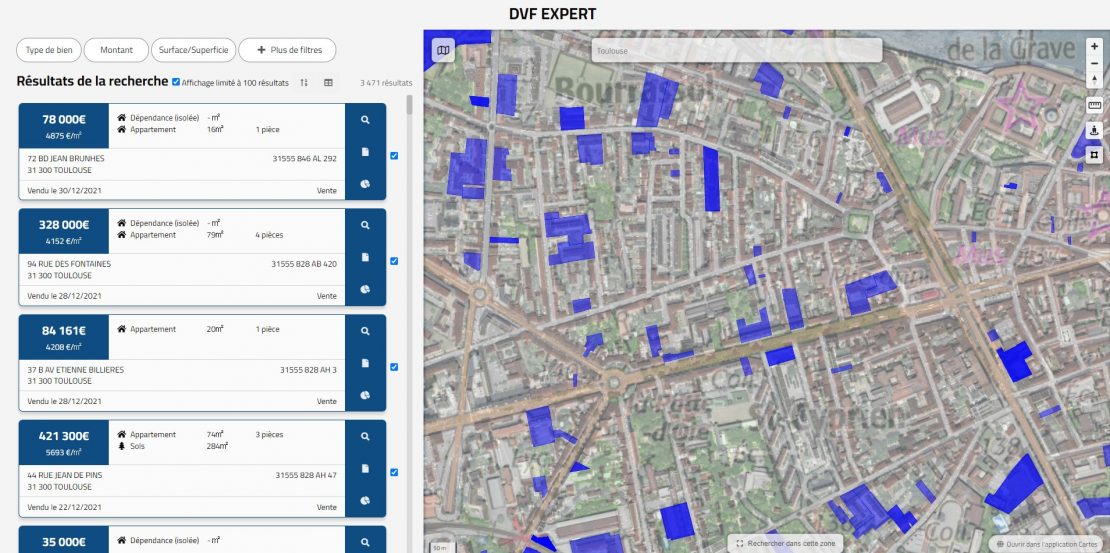This screenshot has height=553, width=1110.
Task: Toggle the limit to 100 results checkbox
Action: point(176,82)
